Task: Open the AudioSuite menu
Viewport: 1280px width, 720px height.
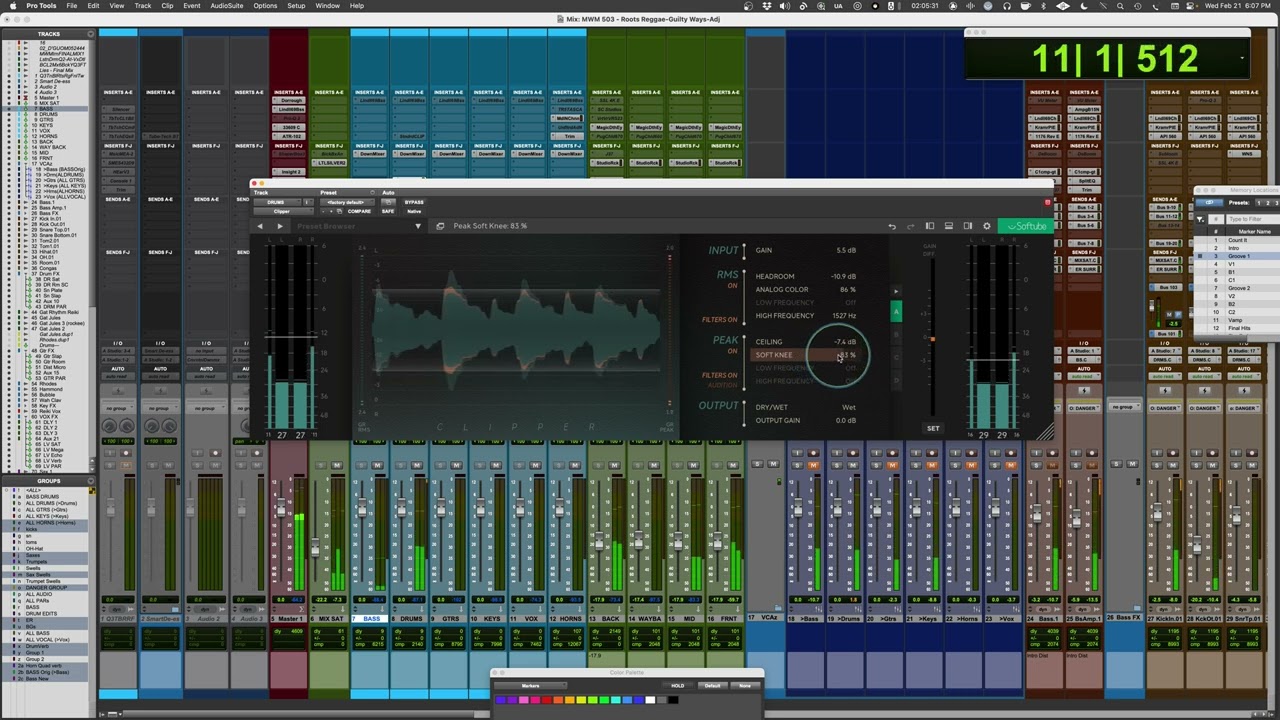Action: click(227, 6)
